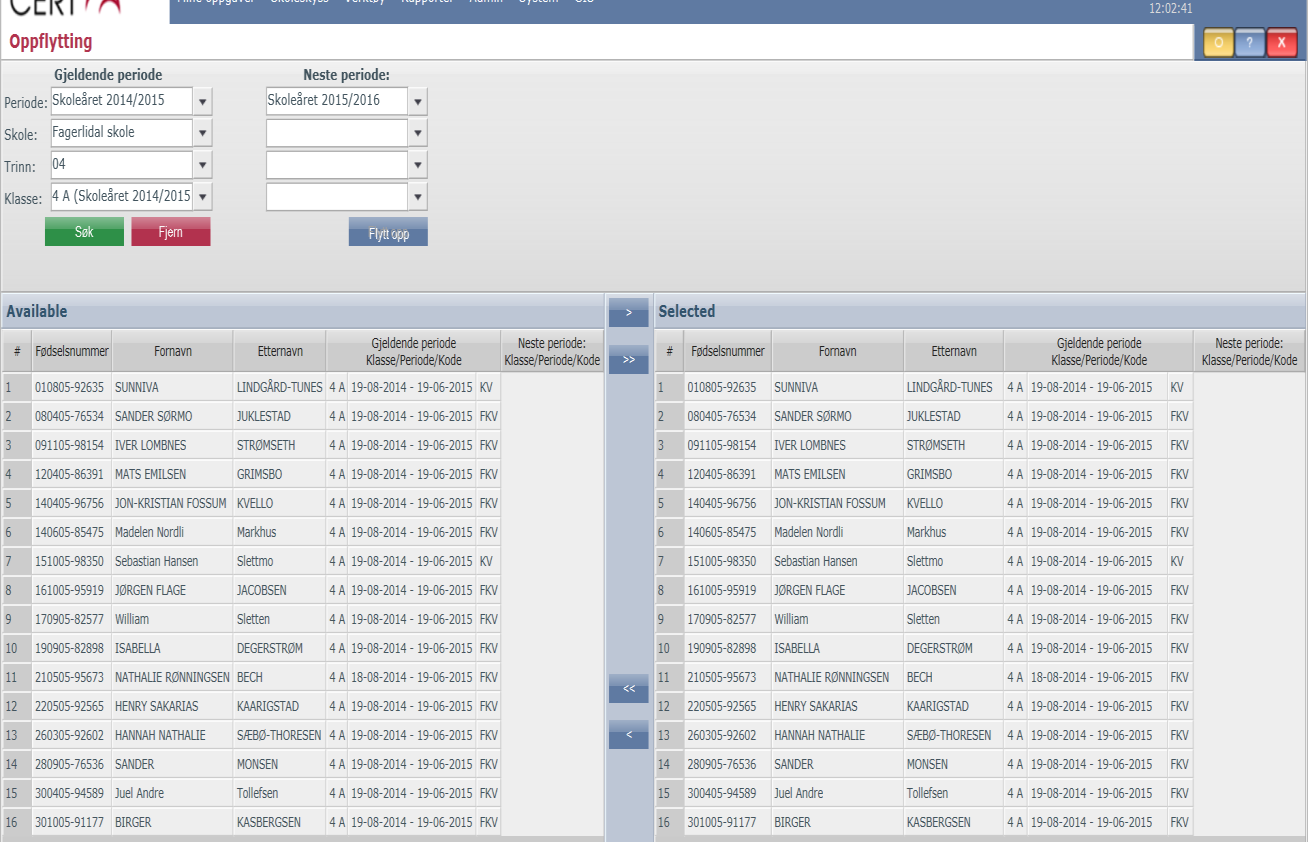Open the Skole dropdown showing Fagerlidal skole
The image size is (1308, 842).
(202, 133)
